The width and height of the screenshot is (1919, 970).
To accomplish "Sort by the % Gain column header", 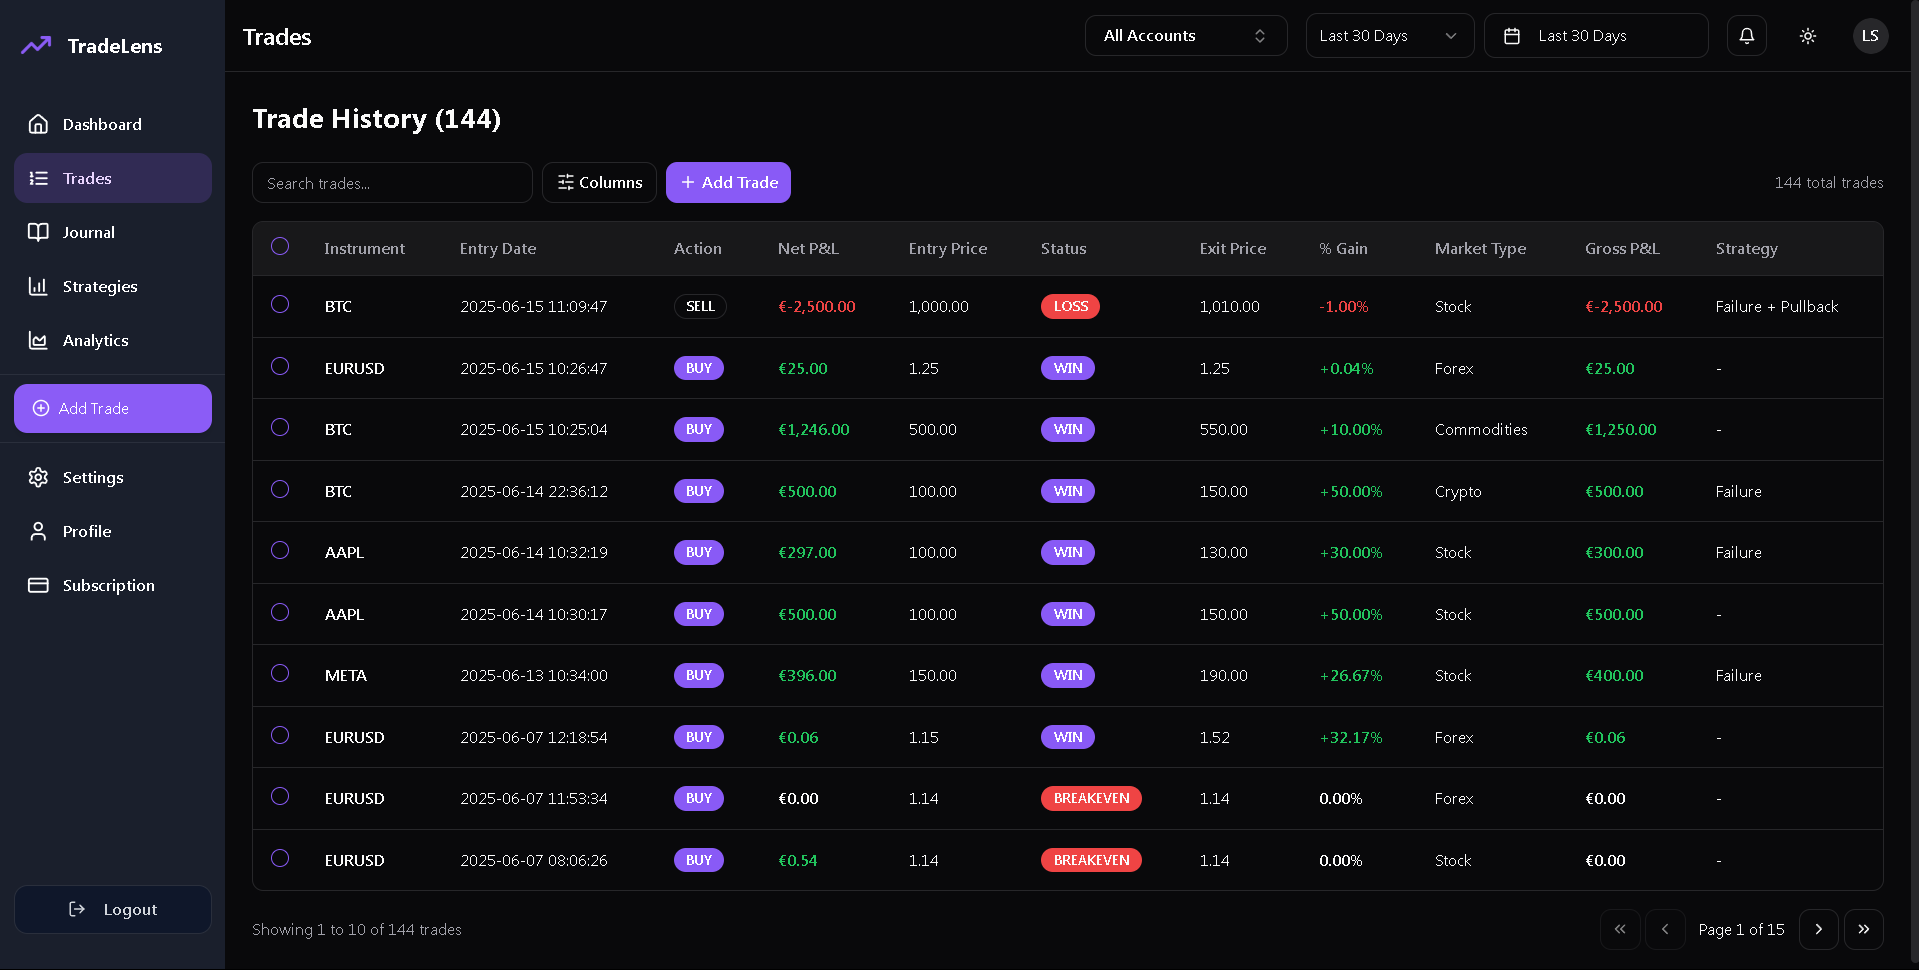I will pyautogui.click(x=1343, y=248).
